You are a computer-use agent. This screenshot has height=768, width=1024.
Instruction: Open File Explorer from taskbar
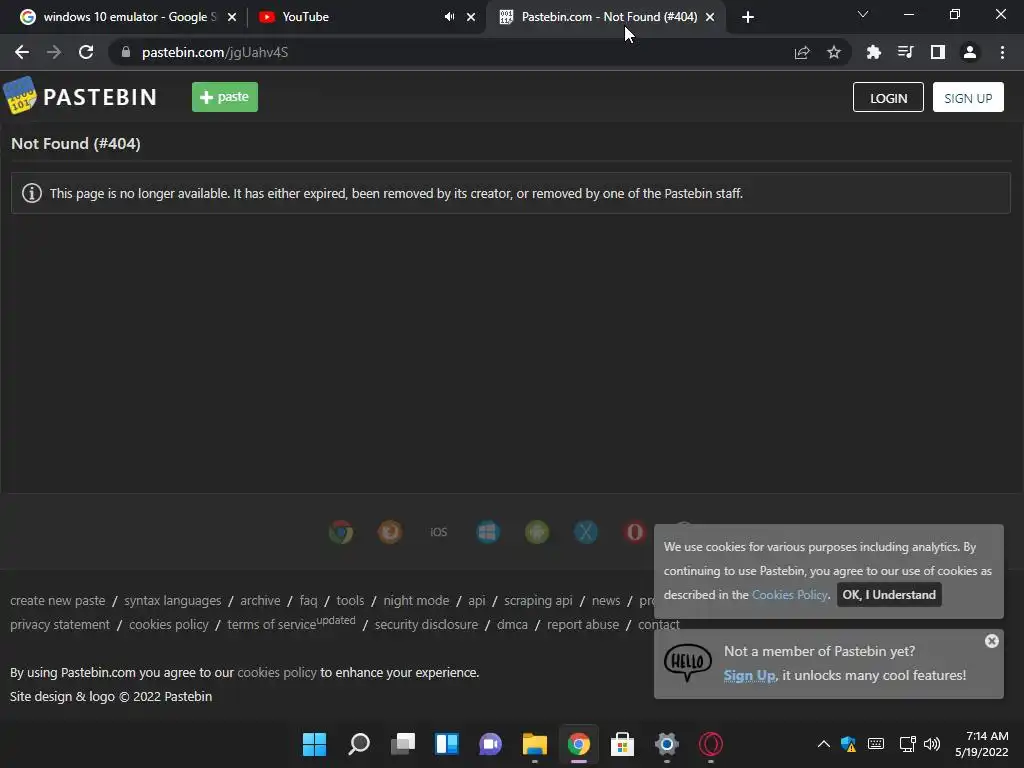(x=534, y=744)
